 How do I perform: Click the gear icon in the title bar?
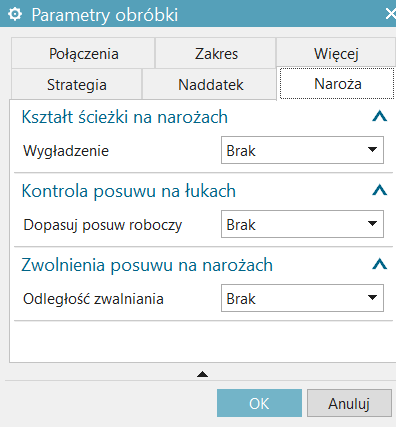15,14
